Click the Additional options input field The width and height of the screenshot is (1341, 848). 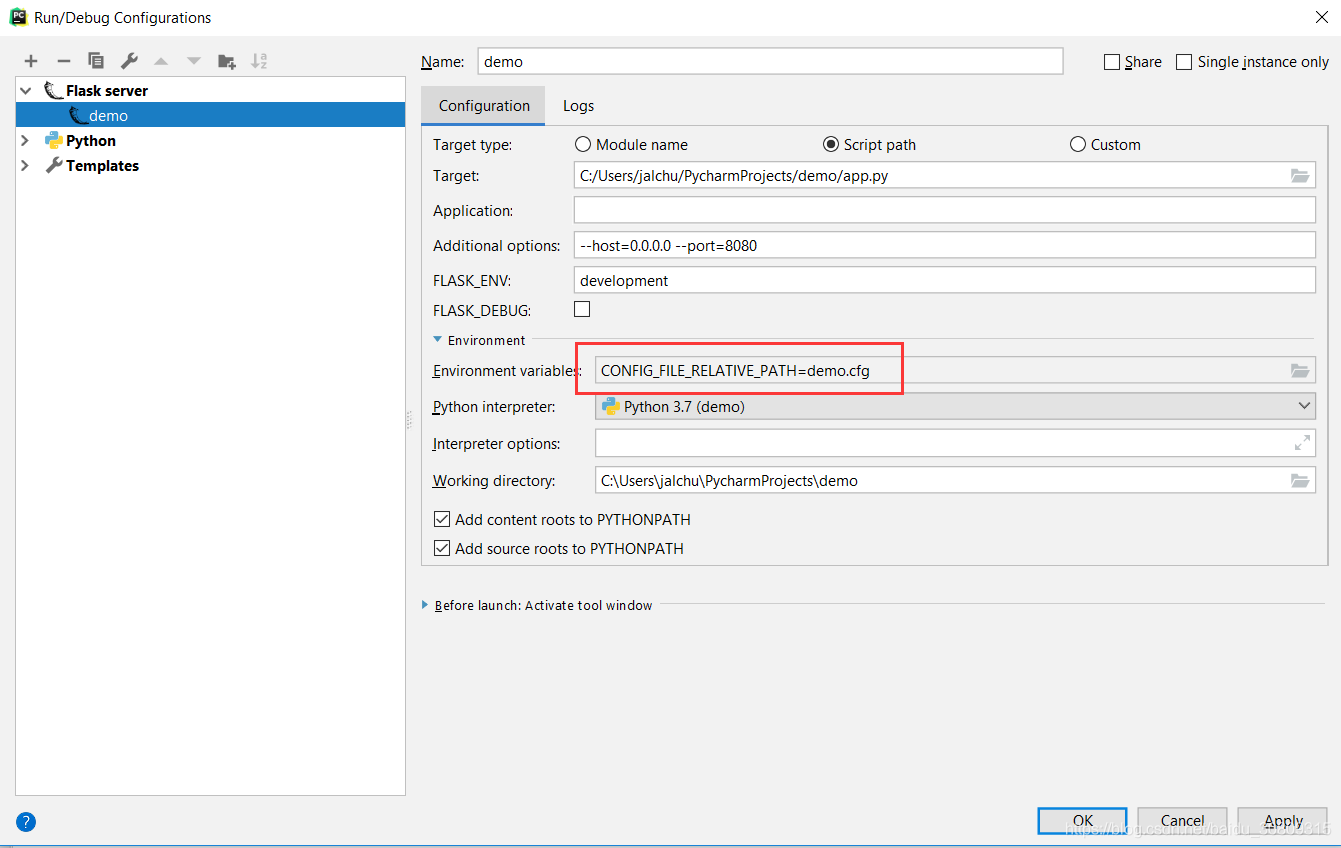[944, 246]
